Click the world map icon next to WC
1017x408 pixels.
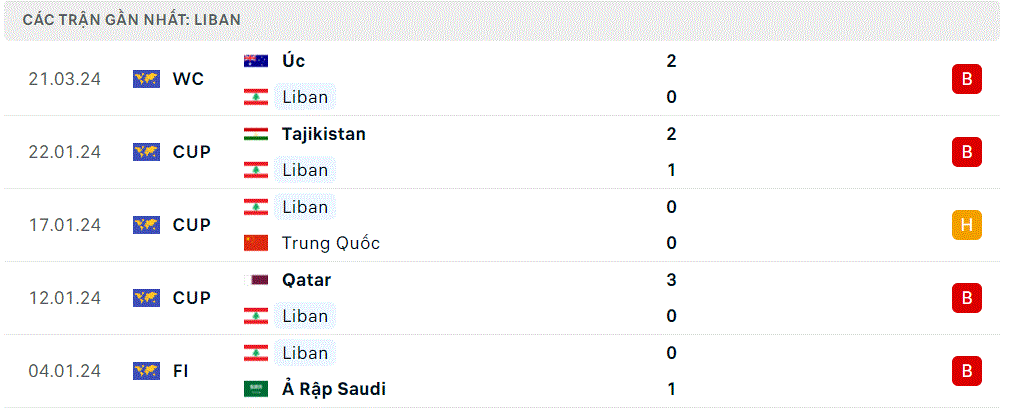[x=147, y=79]
